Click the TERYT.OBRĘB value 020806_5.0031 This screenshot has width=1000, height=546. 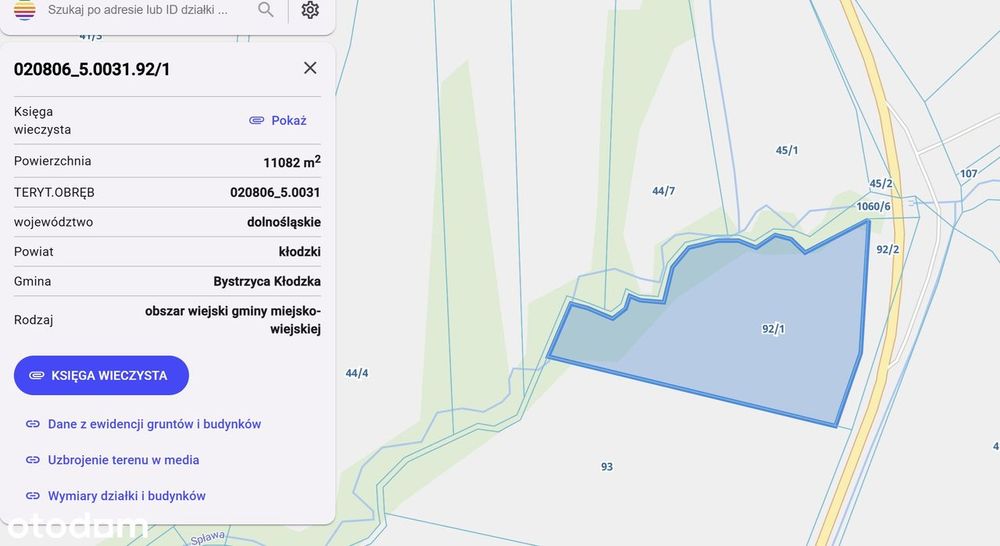pyautogui.click(x=276, y=192)
